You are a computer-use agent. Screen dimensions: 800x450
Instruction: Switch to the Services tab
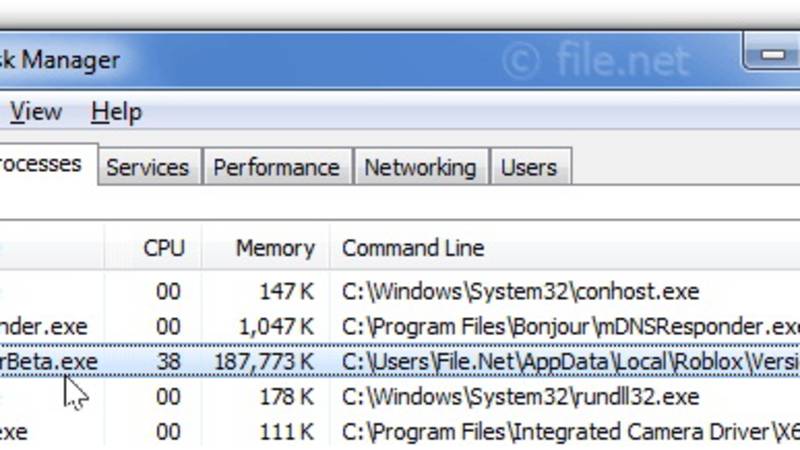[x=147, y=167]
